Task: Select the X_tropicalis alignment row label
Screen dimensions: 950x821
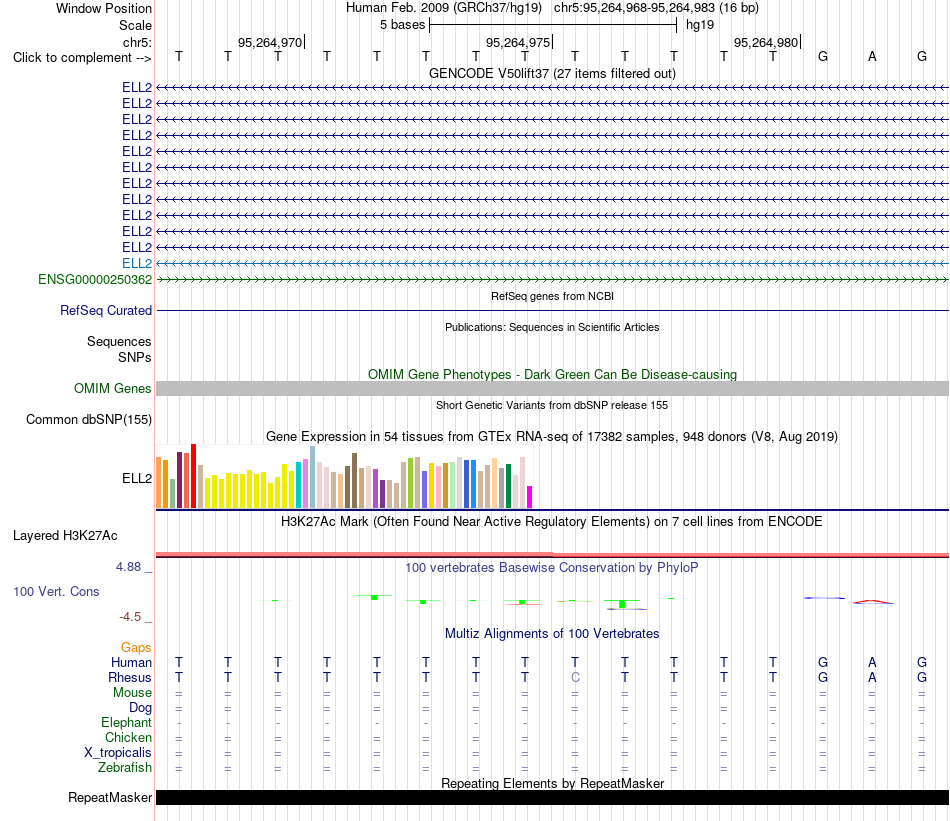Action: 118,753
